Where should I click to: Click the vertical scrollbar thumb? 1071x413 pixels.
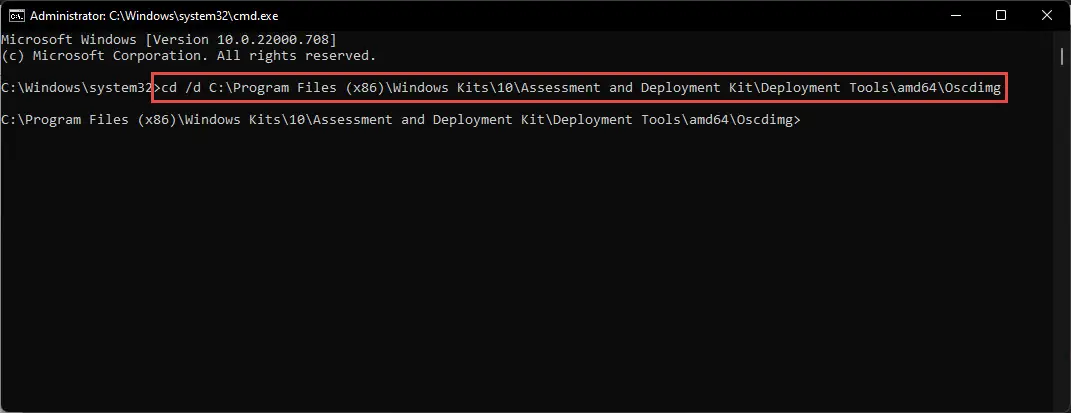click(x=1061, y=55)
